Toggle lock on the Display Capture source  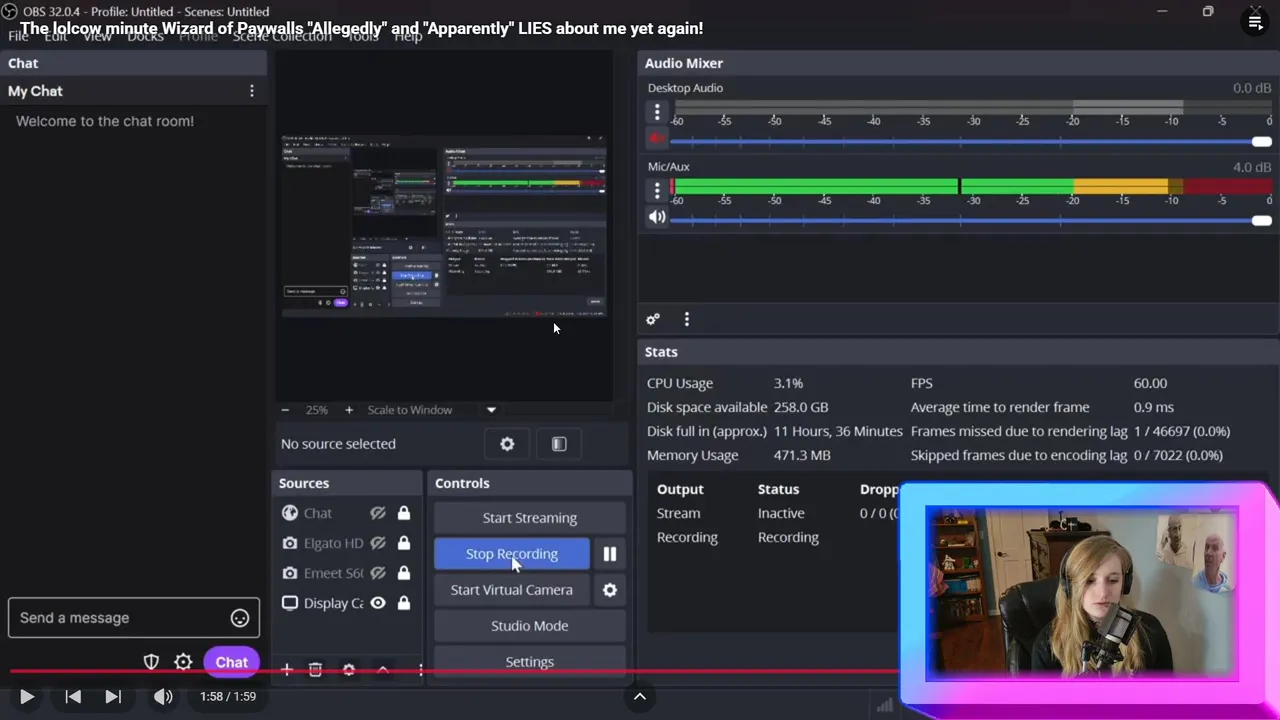pos(404,603)
